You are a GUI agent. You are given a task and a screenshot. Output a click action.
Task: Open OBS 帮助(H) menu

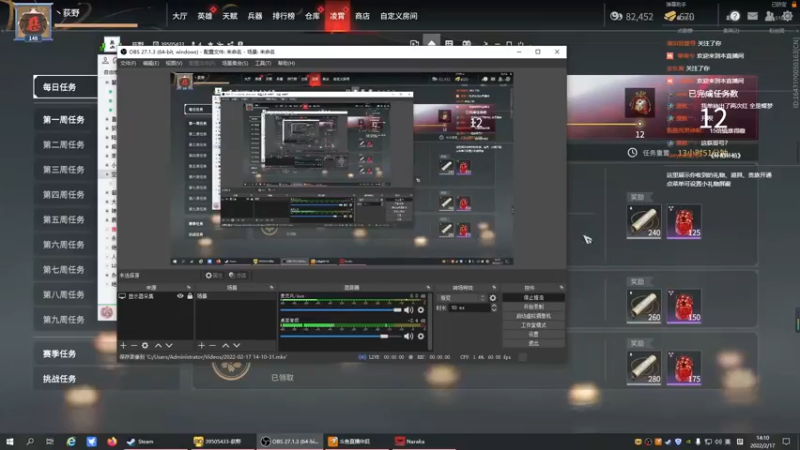click(x=286, y=63)
